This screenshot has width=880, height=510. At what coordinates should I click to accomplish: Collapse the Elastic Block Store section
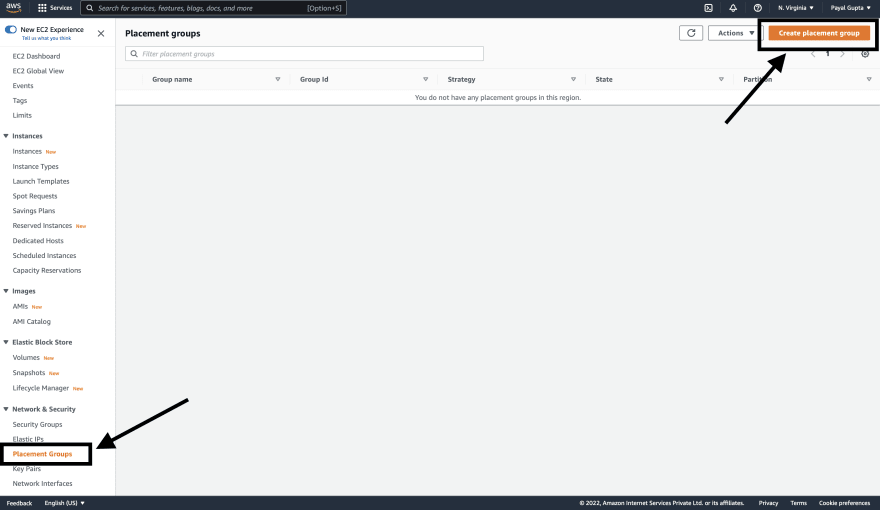point(6,342)
